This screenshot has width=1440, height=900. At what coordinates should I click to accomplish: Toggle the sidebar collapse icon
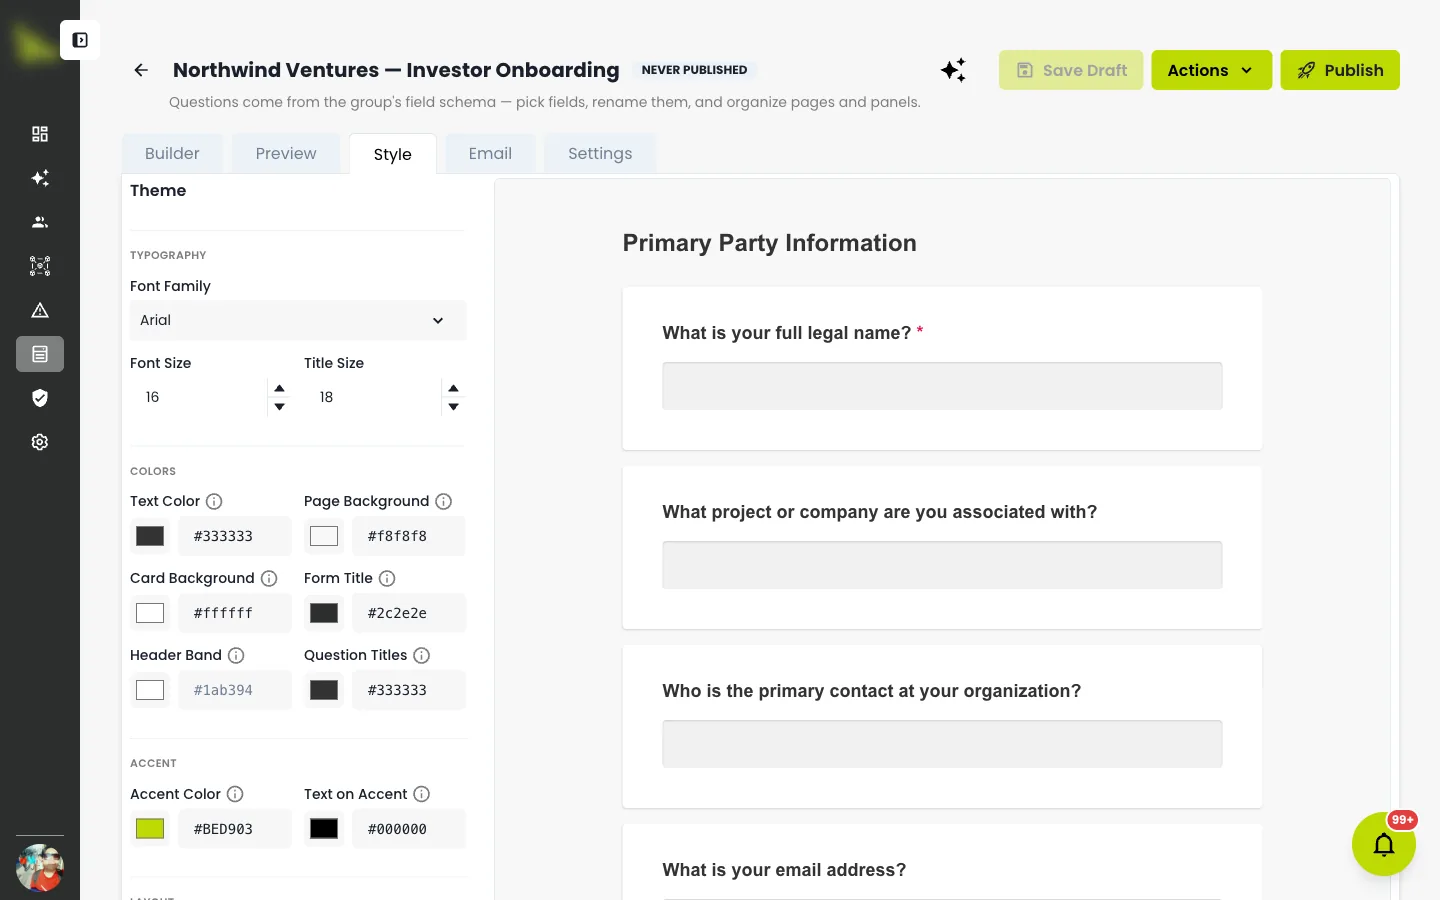coord(80,40)
